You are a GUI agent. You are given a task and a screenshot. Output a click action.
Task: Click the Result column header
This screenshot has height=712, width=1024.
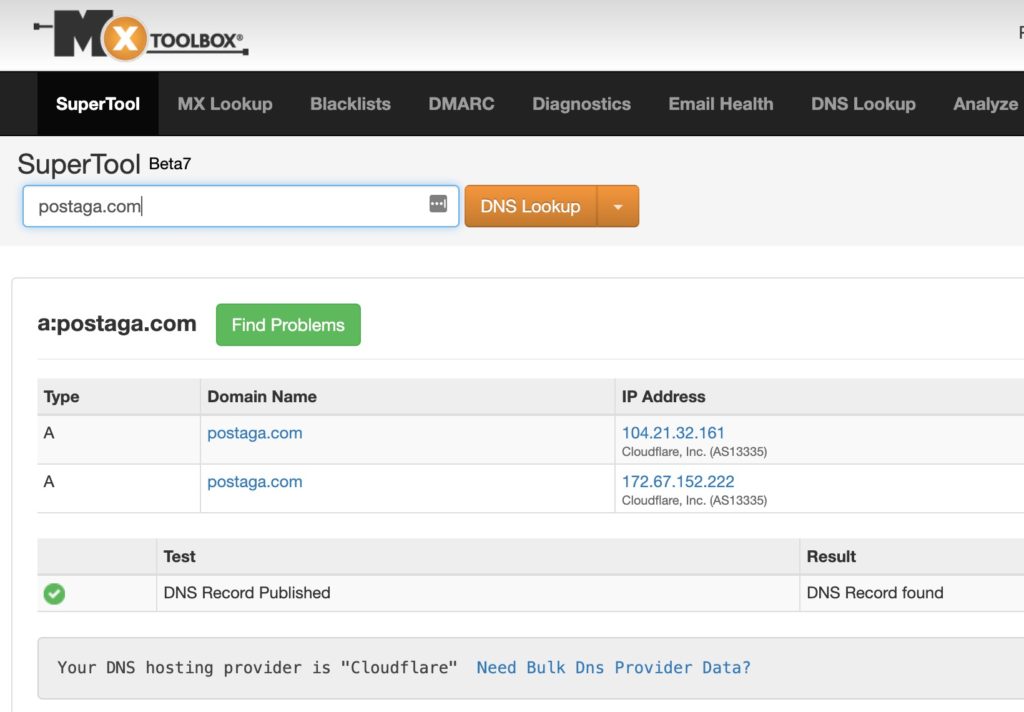pos(912,557)
